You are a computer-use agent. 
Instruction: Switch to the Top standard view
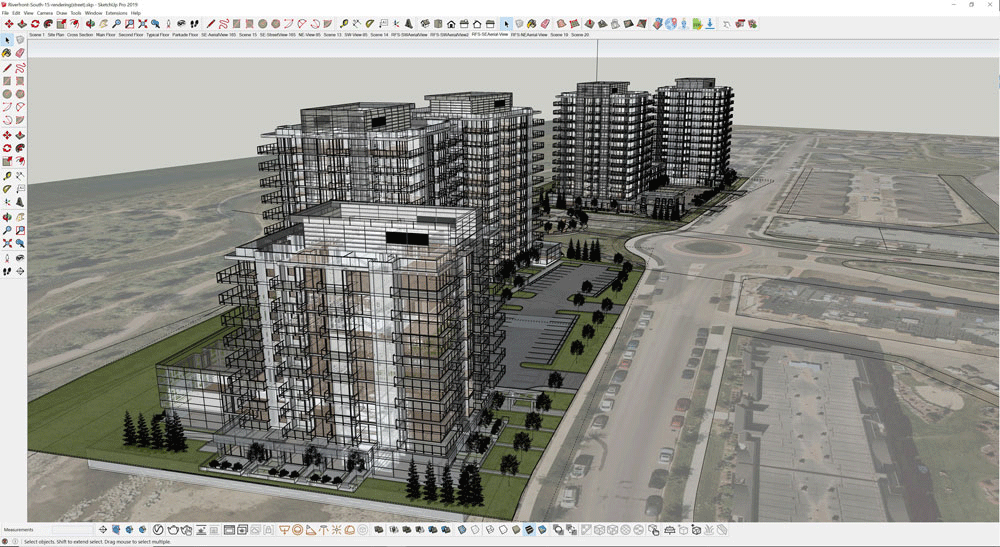(x=438, y=24)
